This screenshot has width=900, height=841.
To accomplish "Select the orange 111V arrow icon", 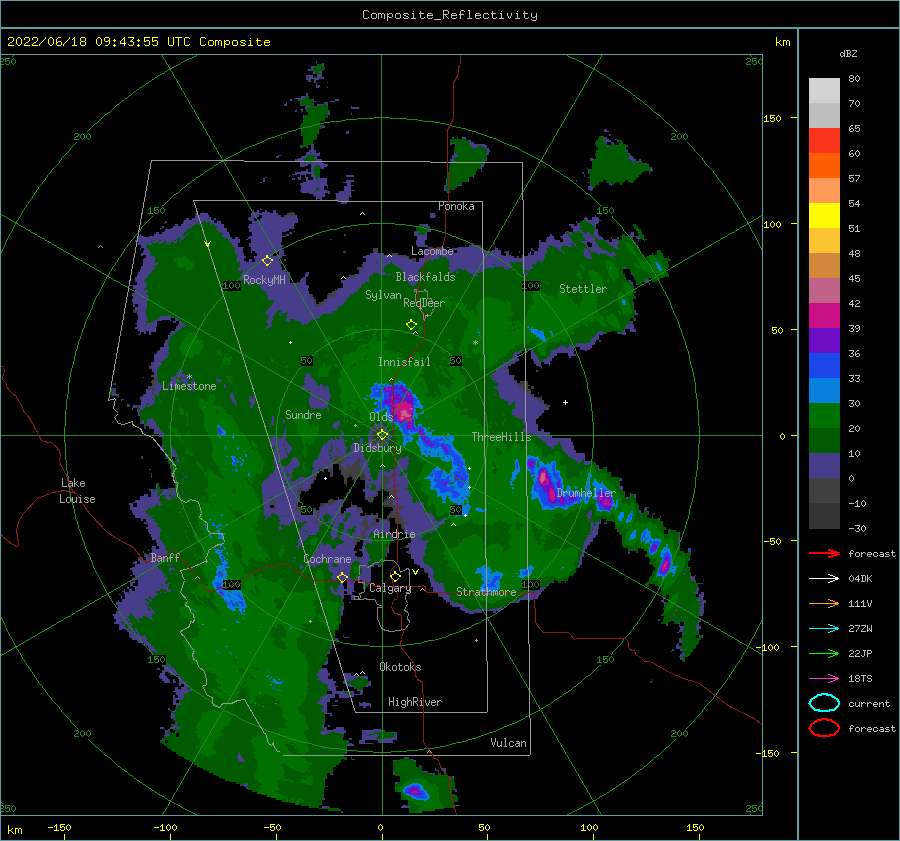I will pos(824,603).
